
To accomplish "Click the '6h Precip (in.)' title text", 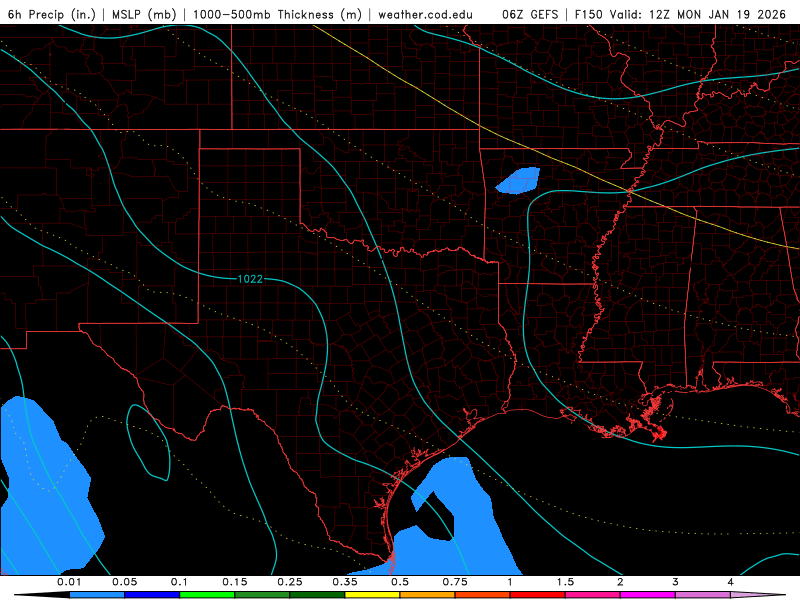I will [52, 14].
